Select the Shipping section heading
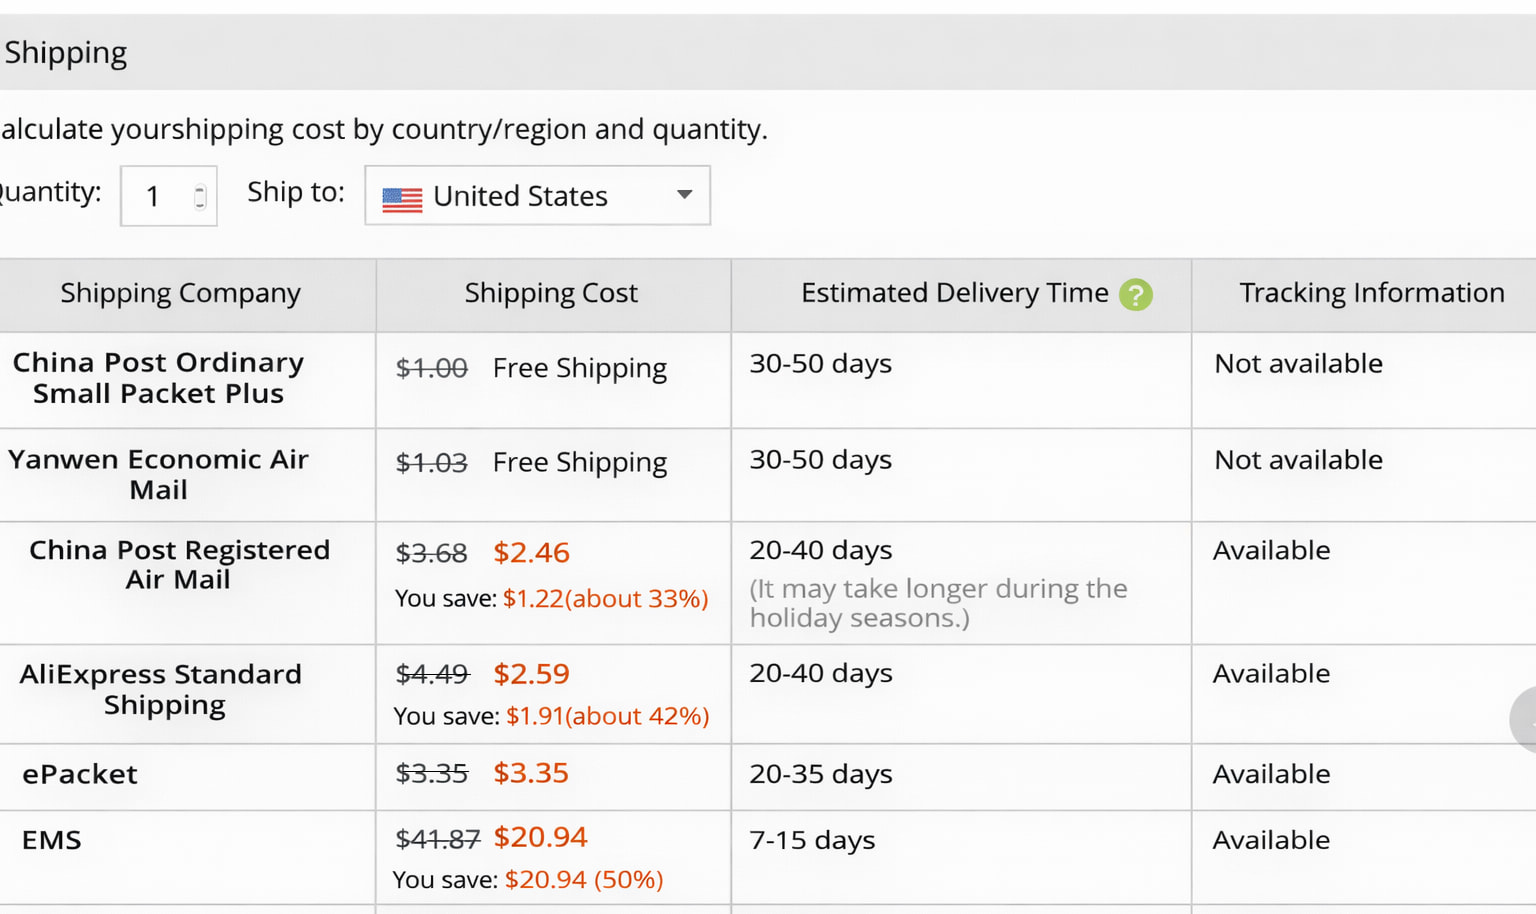1536x914 pixels. 66,53
